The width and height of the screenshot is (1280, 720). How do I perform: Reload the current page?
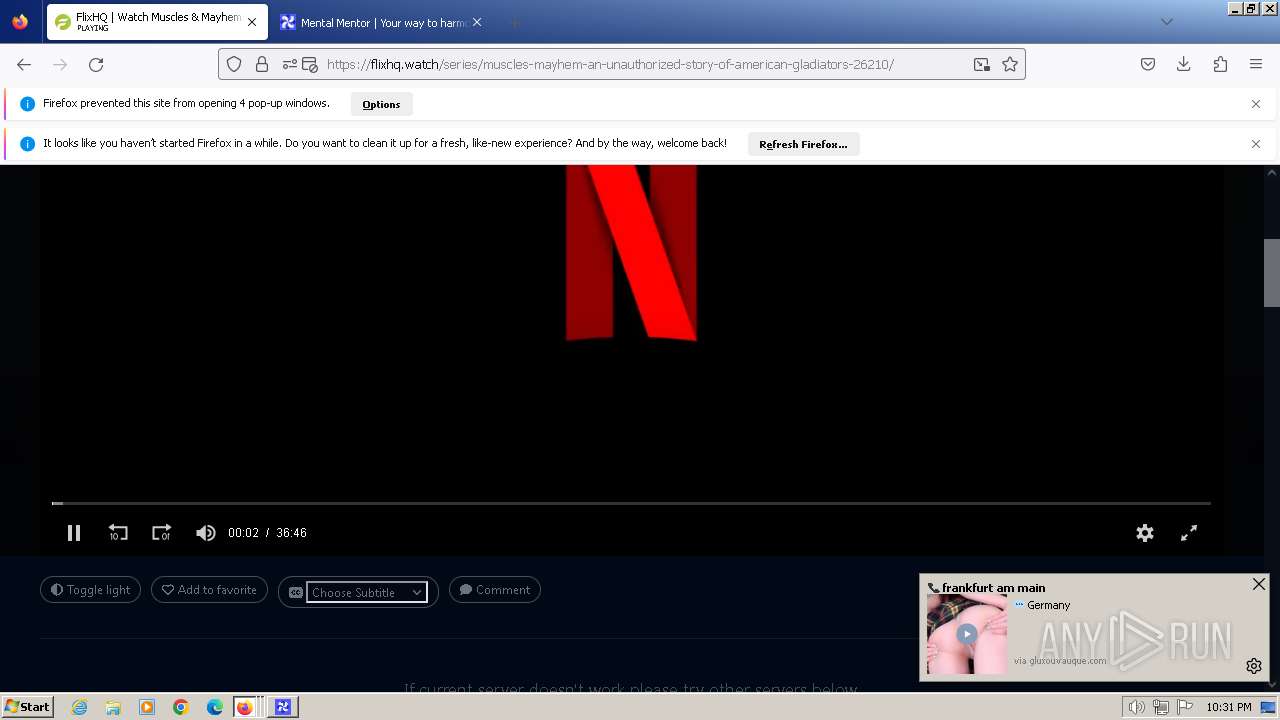pos(96,64)
